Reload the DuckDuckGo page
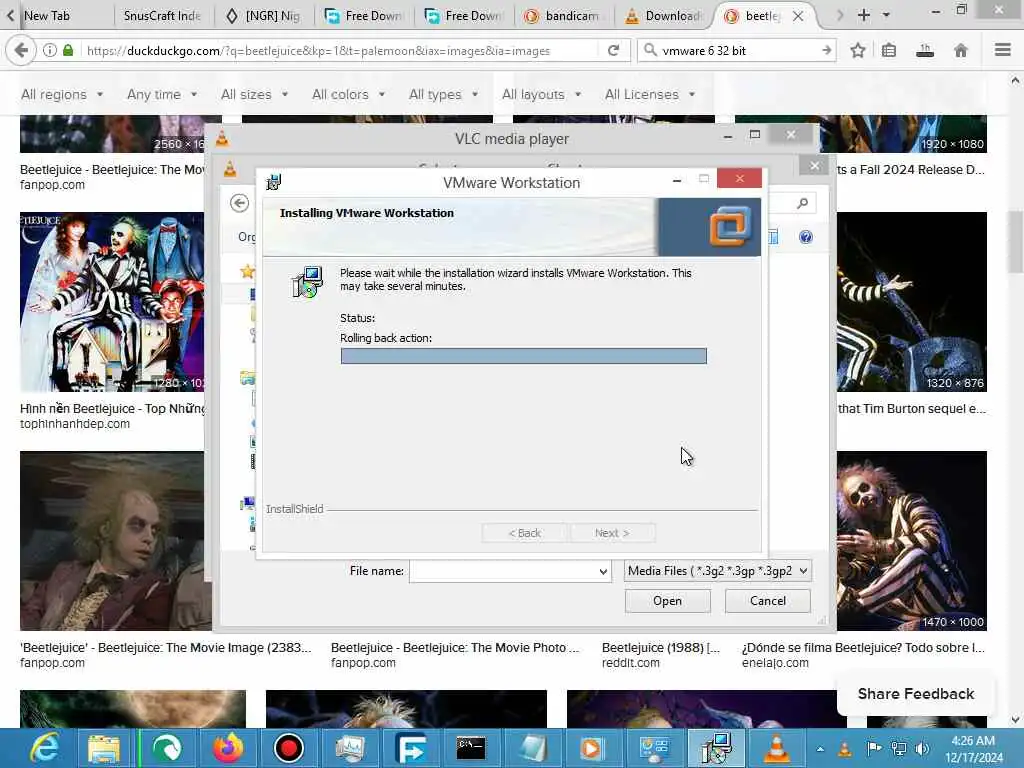Screen dimensions: 1024x768 point(613,50)
